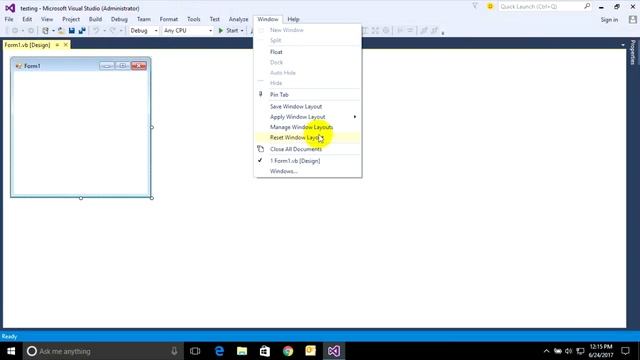This screenshot has height=360, width=640.
Task: Click the Sign in link
Action: point(609,20)
